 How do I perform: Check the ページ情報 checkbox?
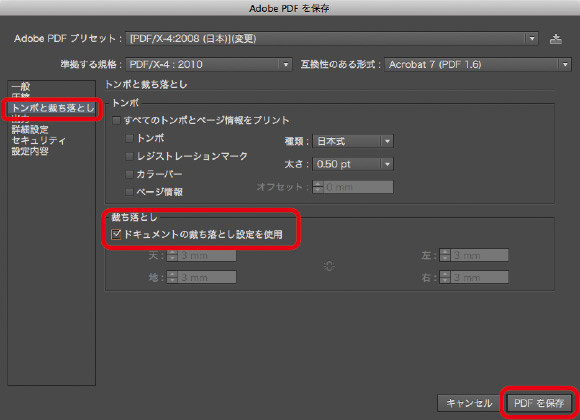click(x=129, y=192)
